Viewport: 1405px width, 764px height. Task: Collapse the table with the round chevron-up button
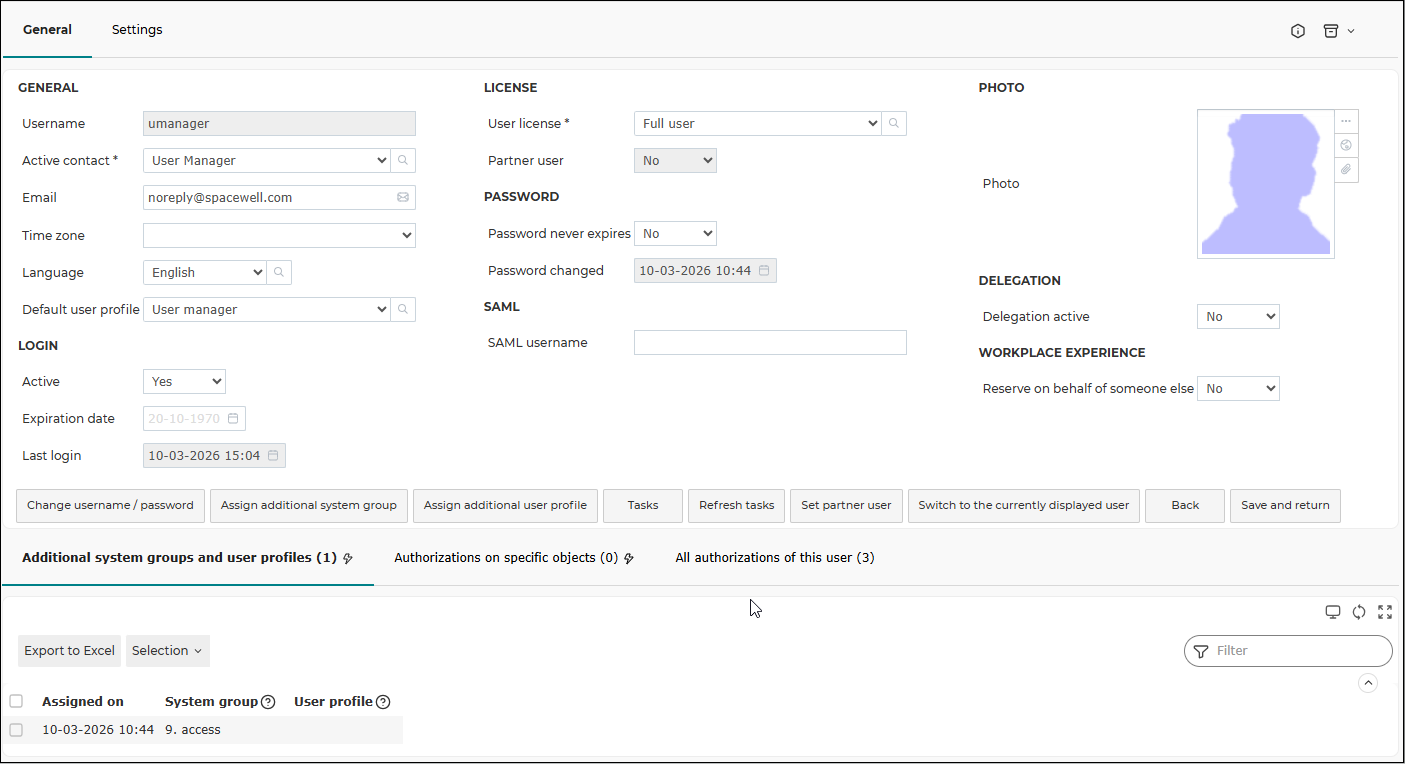coord(1368,683)
